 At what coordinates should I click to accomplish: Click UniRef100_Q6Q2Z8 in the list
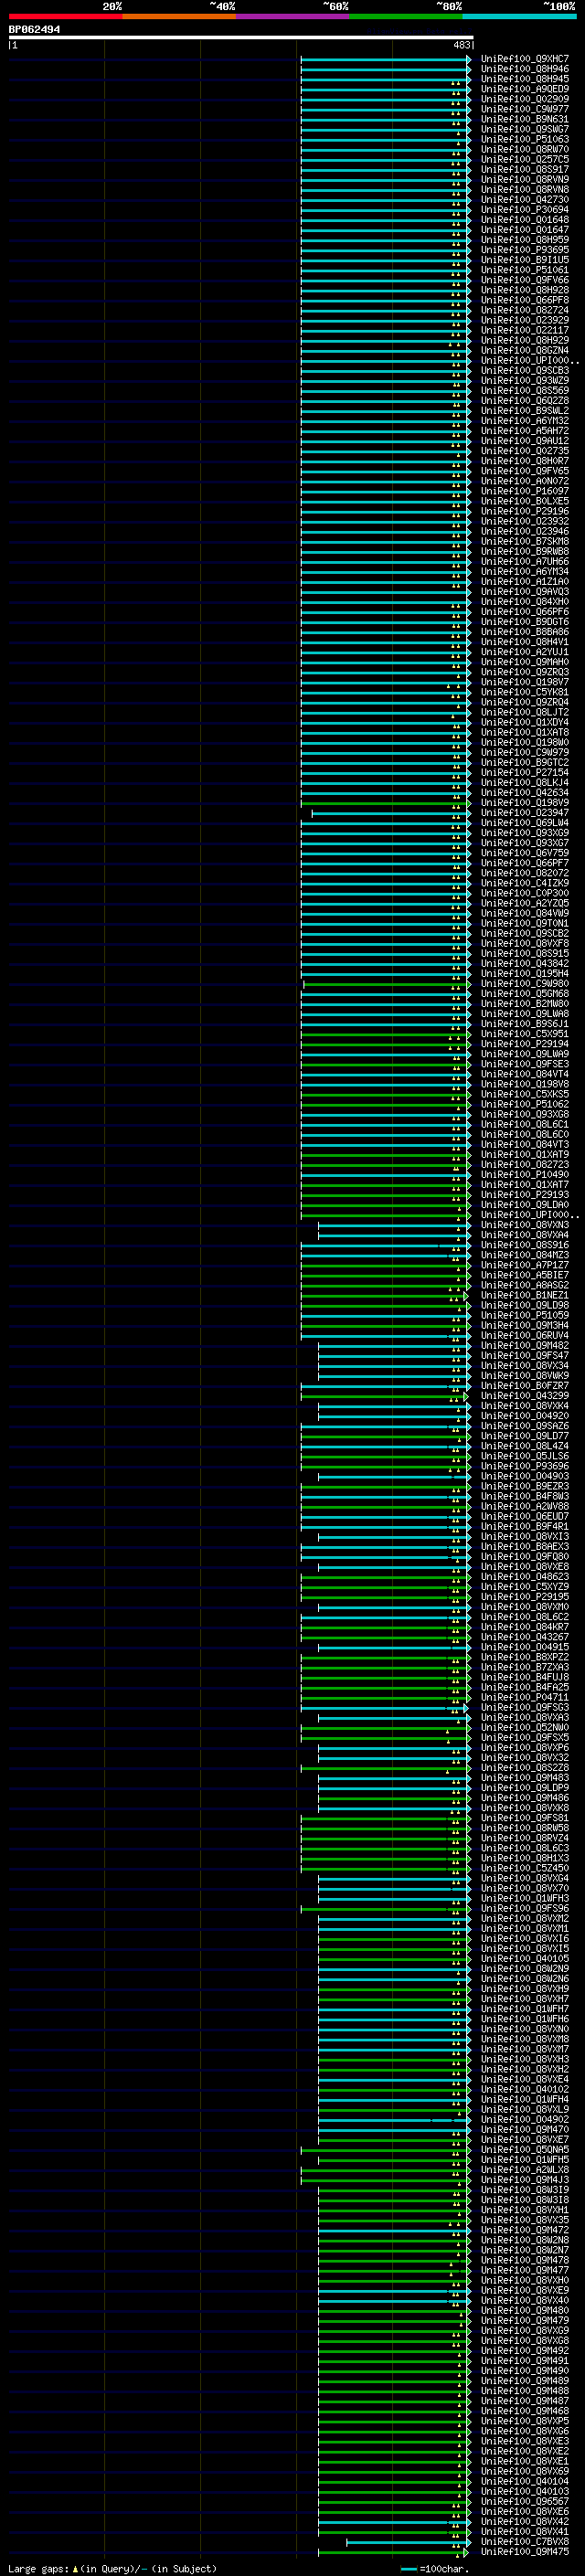[x=525, y=400]
